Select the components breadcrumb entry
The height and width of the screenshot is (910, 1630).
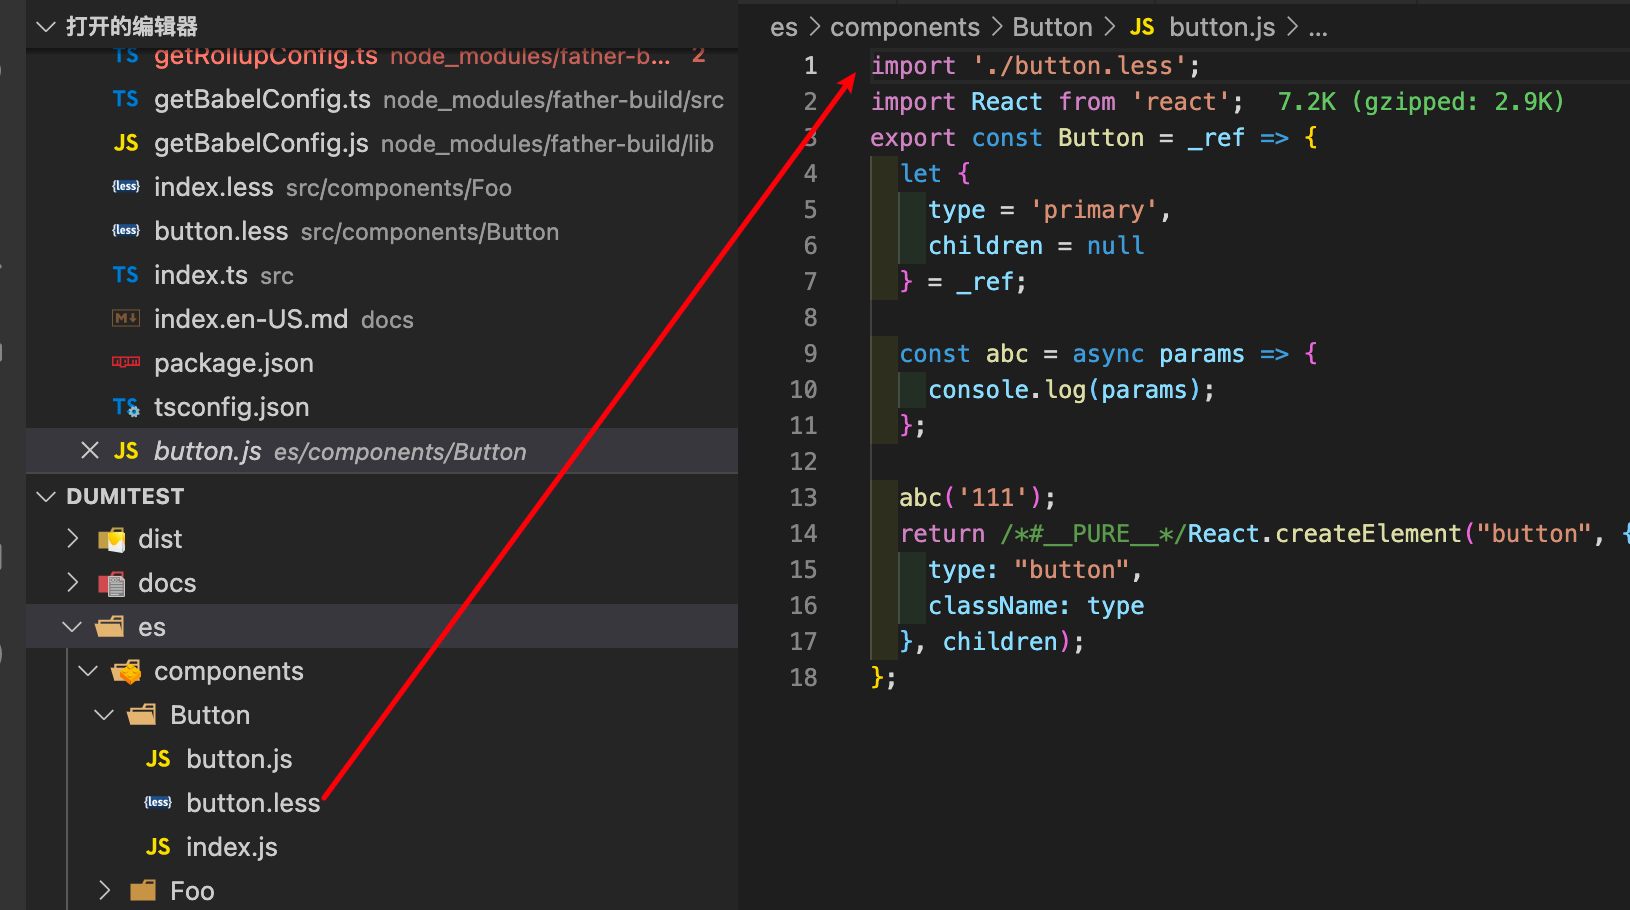coord(904,26)
